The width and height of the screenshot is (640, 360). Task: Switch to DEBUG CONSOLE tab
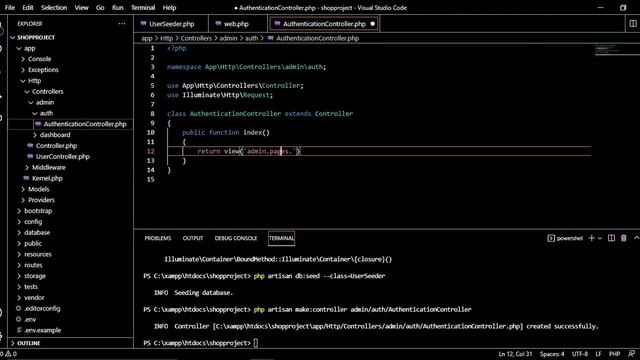[x=236, y=238]
